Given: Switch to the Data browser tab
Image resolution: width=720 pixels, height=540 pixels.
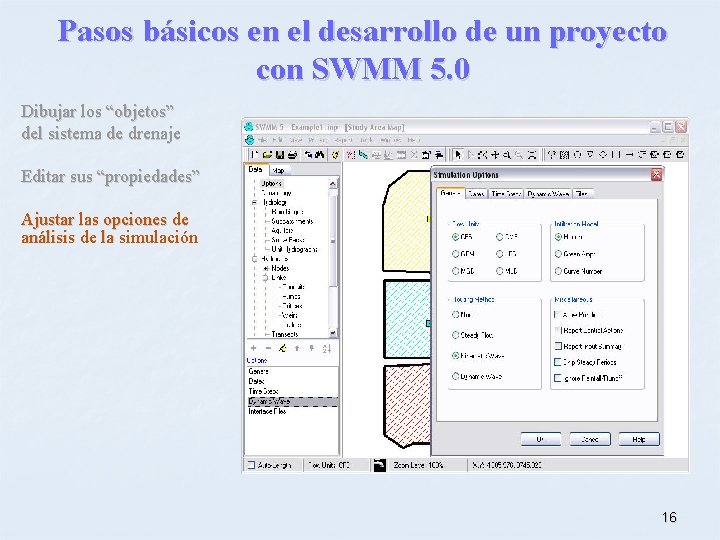Looking at the screenshot, I should coord(255,169).
